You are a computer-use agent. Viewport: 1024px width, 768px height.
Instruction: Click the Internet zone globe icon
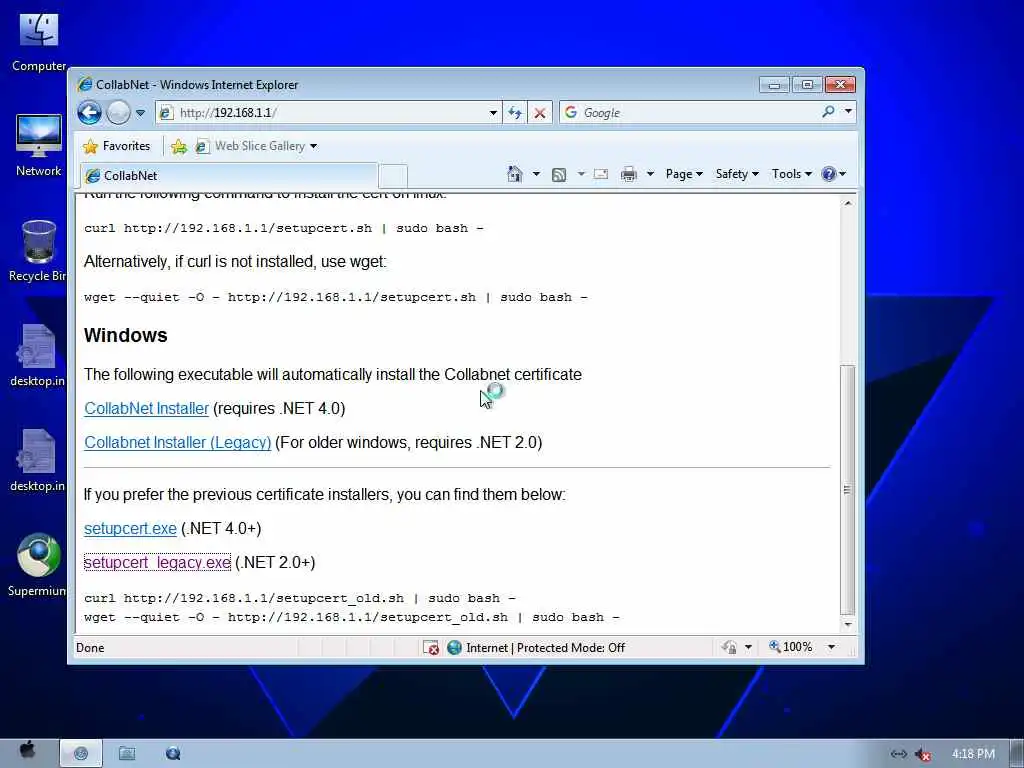(x=455, y=647)
